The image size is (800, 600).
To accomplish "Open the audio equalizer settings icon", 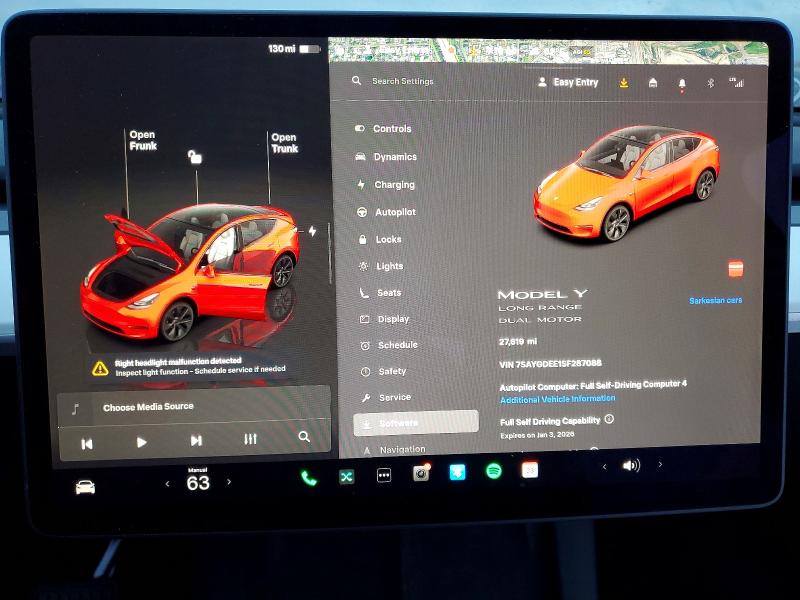I will click(250, 439).
